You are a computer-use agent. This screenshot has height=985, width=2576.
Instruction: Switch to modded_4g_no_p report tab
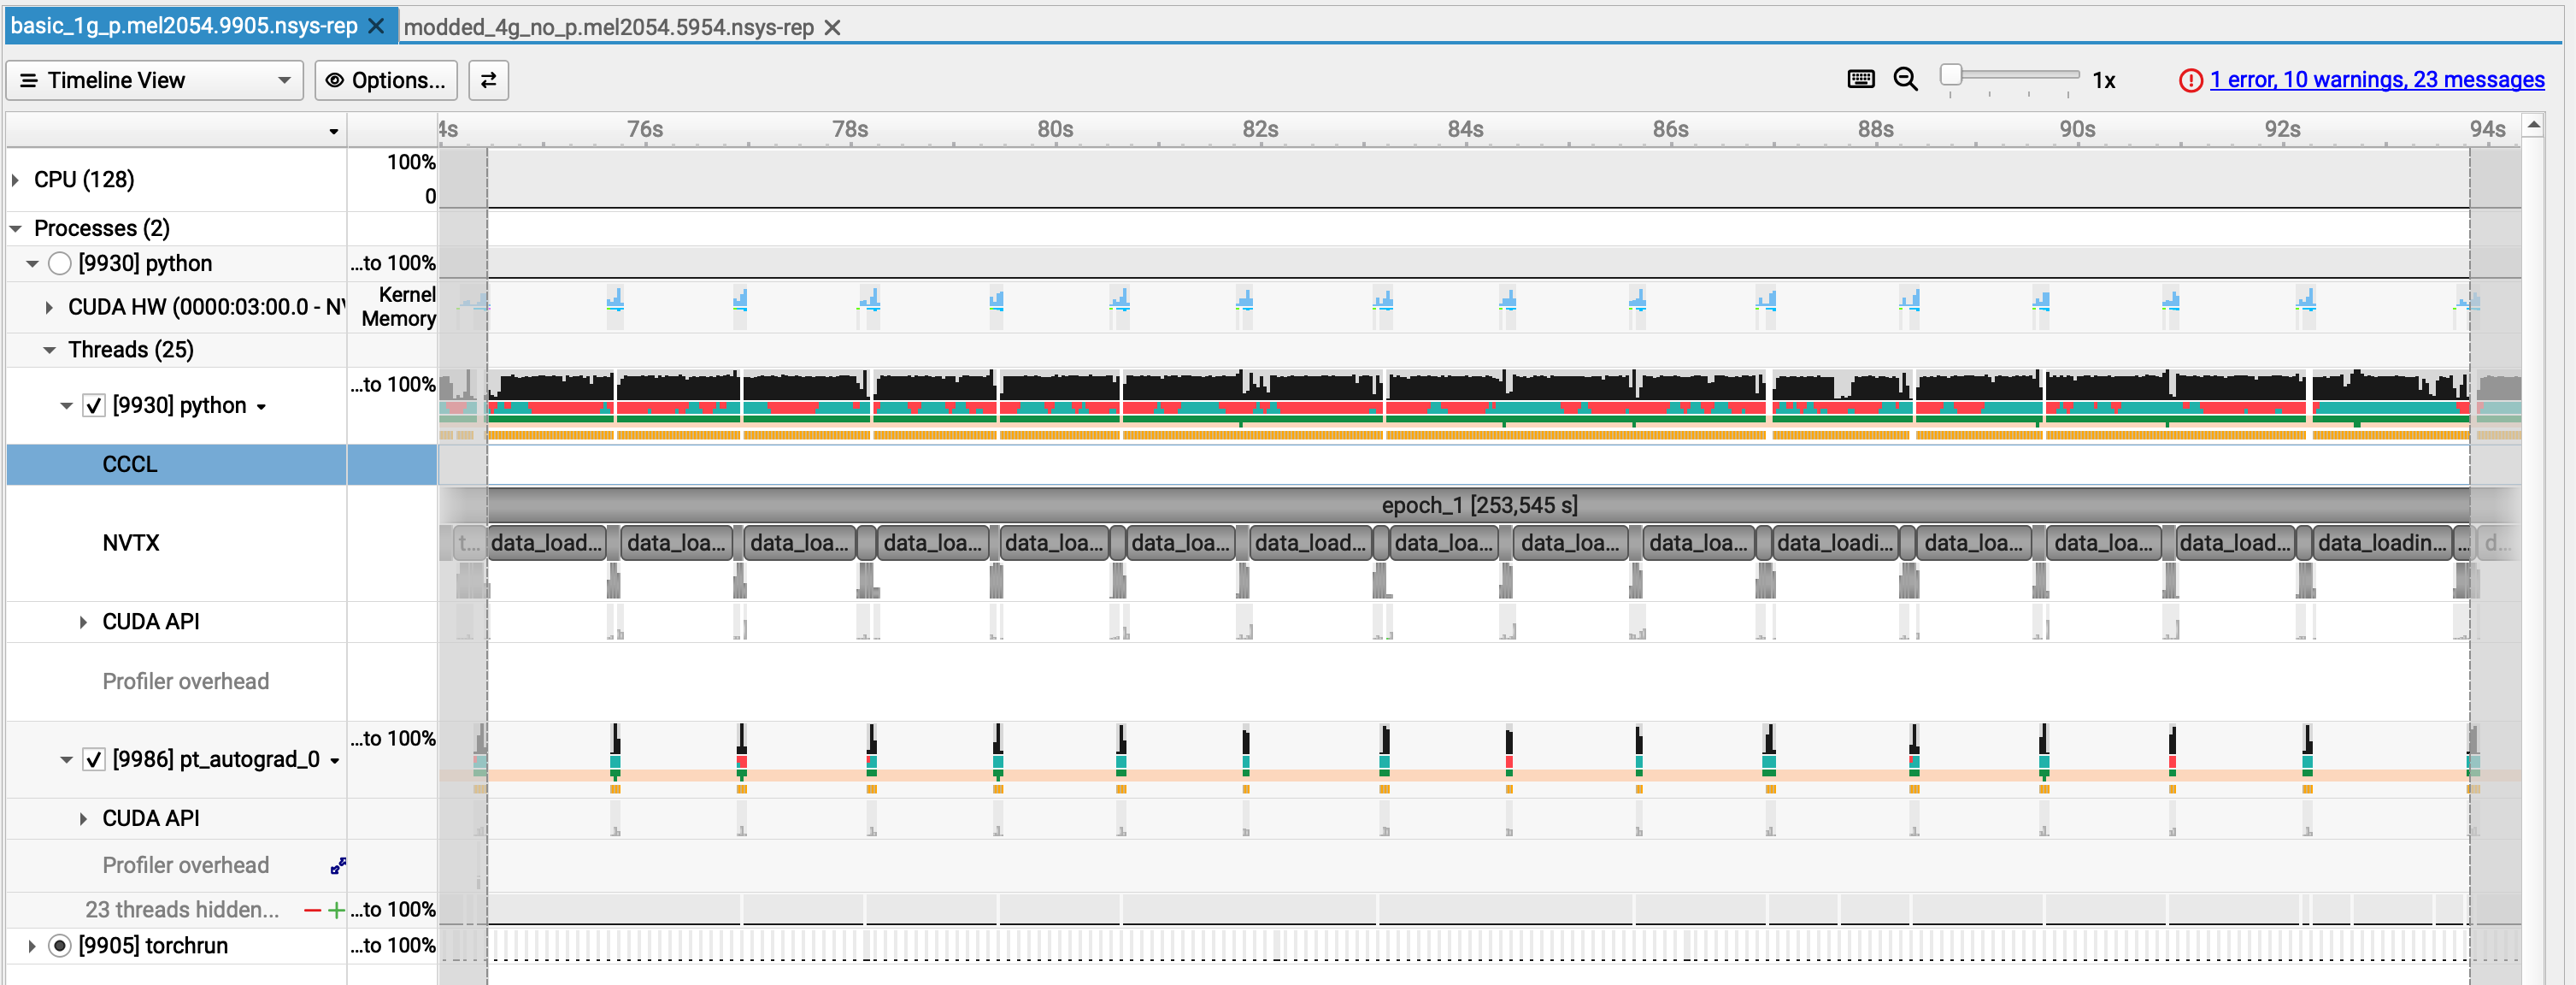coord(608,27)
